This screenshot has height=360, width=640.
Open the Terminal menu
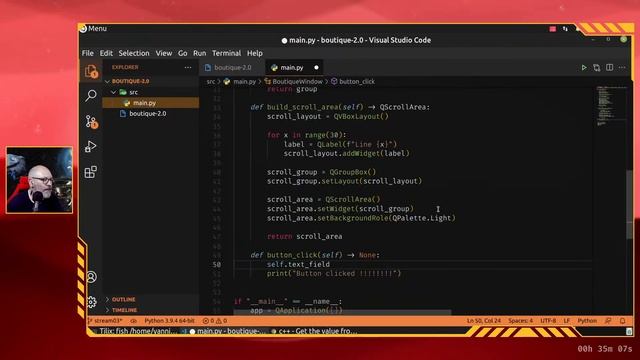227,53
